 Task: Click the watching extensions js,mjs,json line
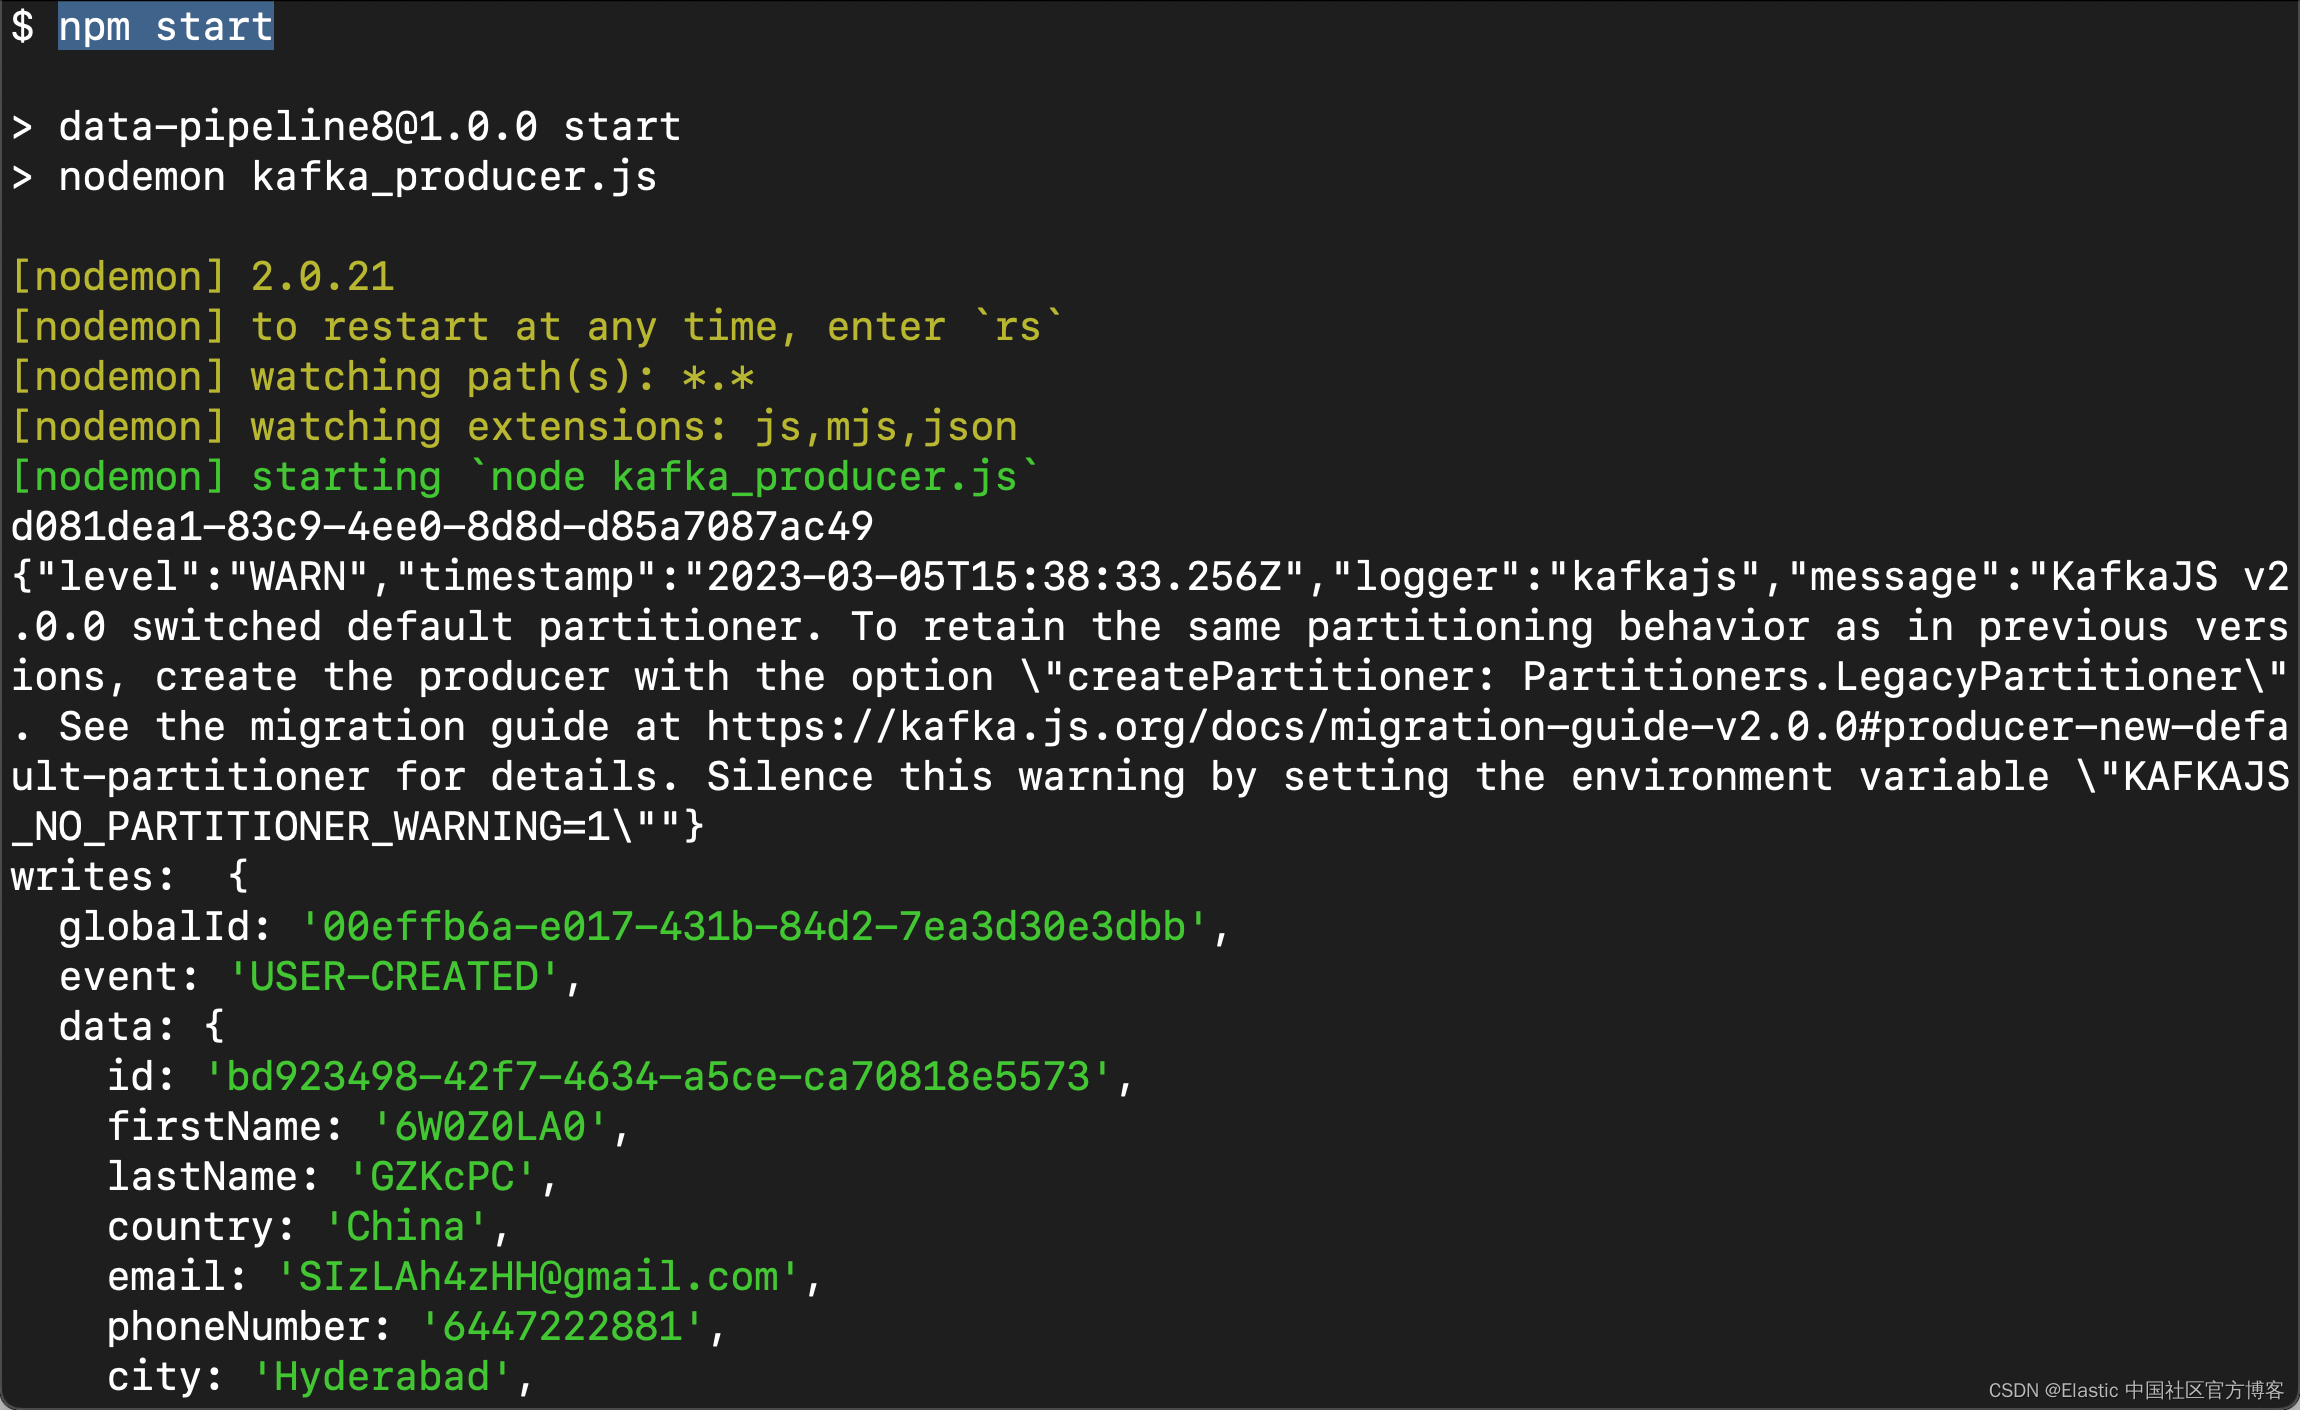pyautogui.click(x=514, y=427)
